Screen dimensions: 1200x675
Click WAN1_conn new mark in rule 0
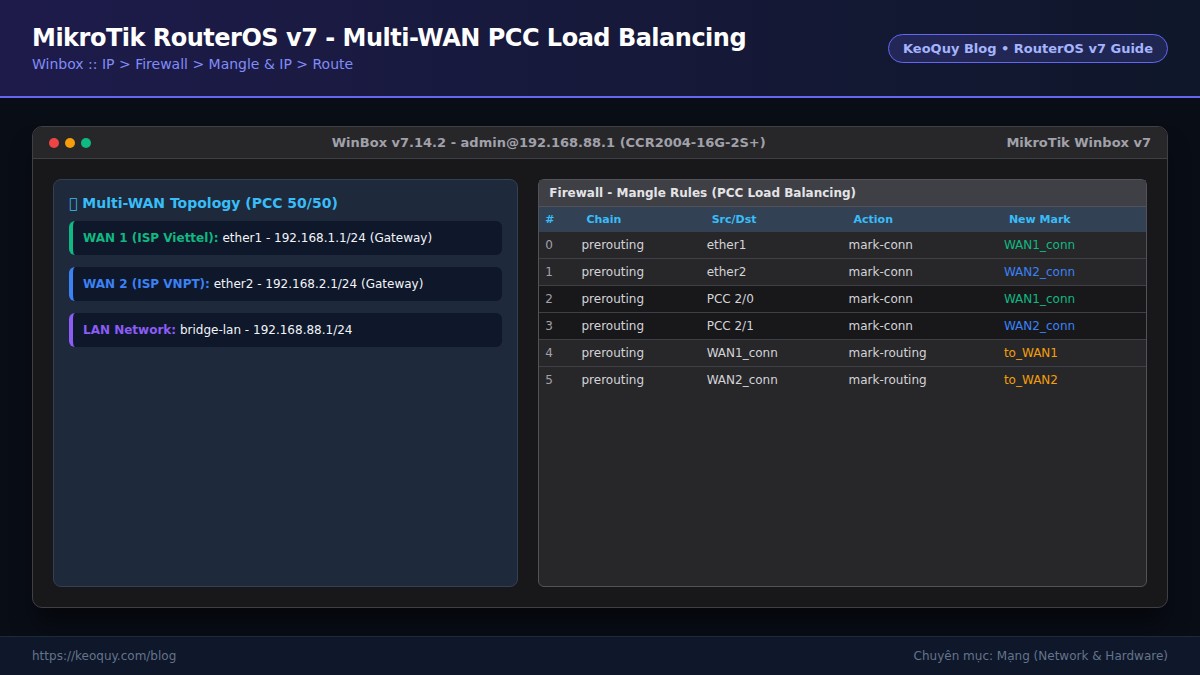[1039, 245]
